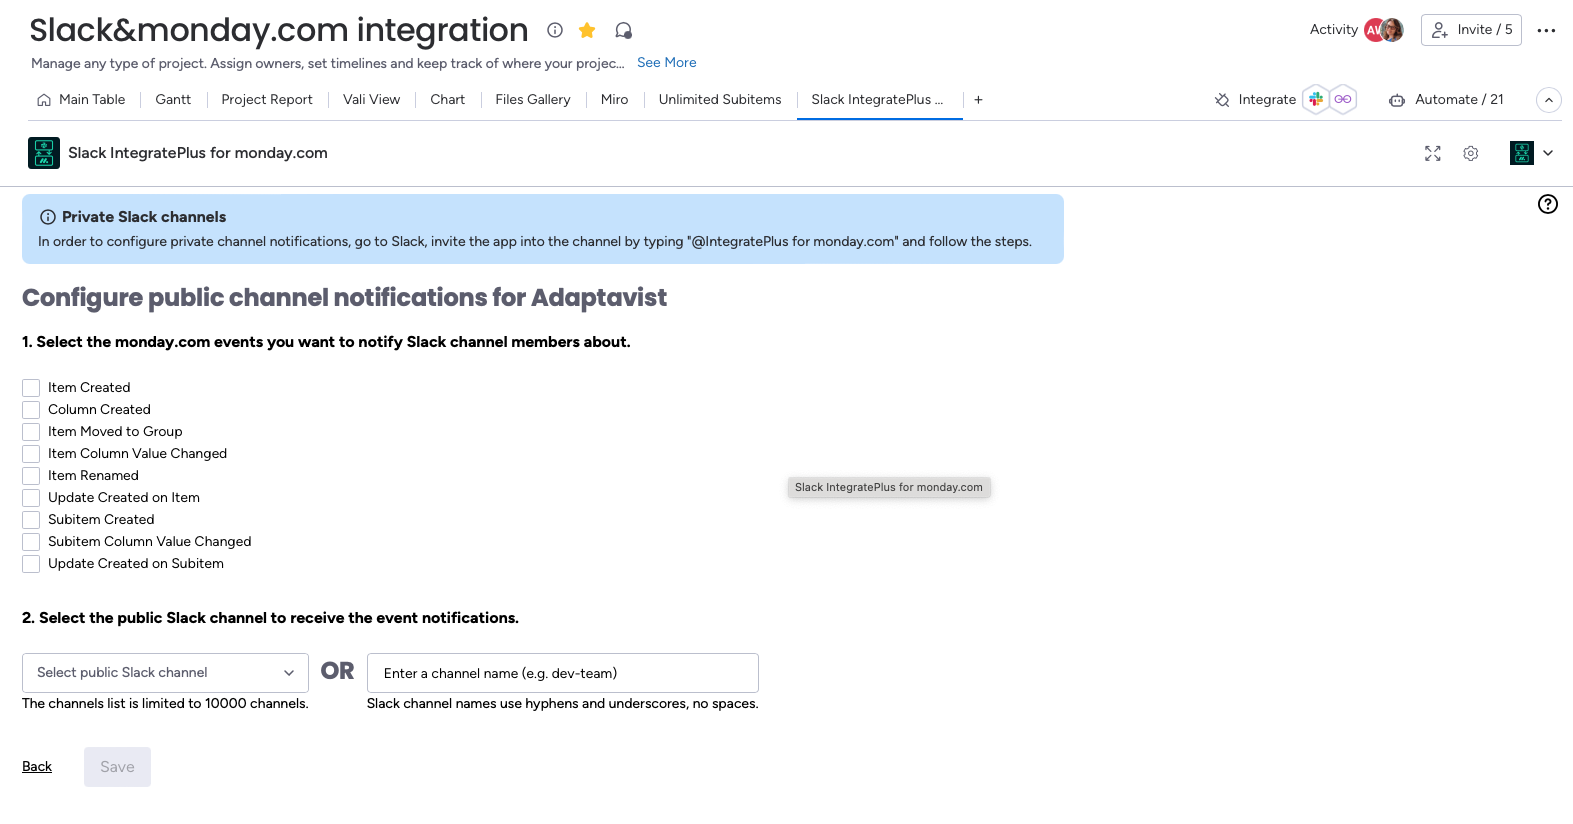Click the Save button

[117, 767]
